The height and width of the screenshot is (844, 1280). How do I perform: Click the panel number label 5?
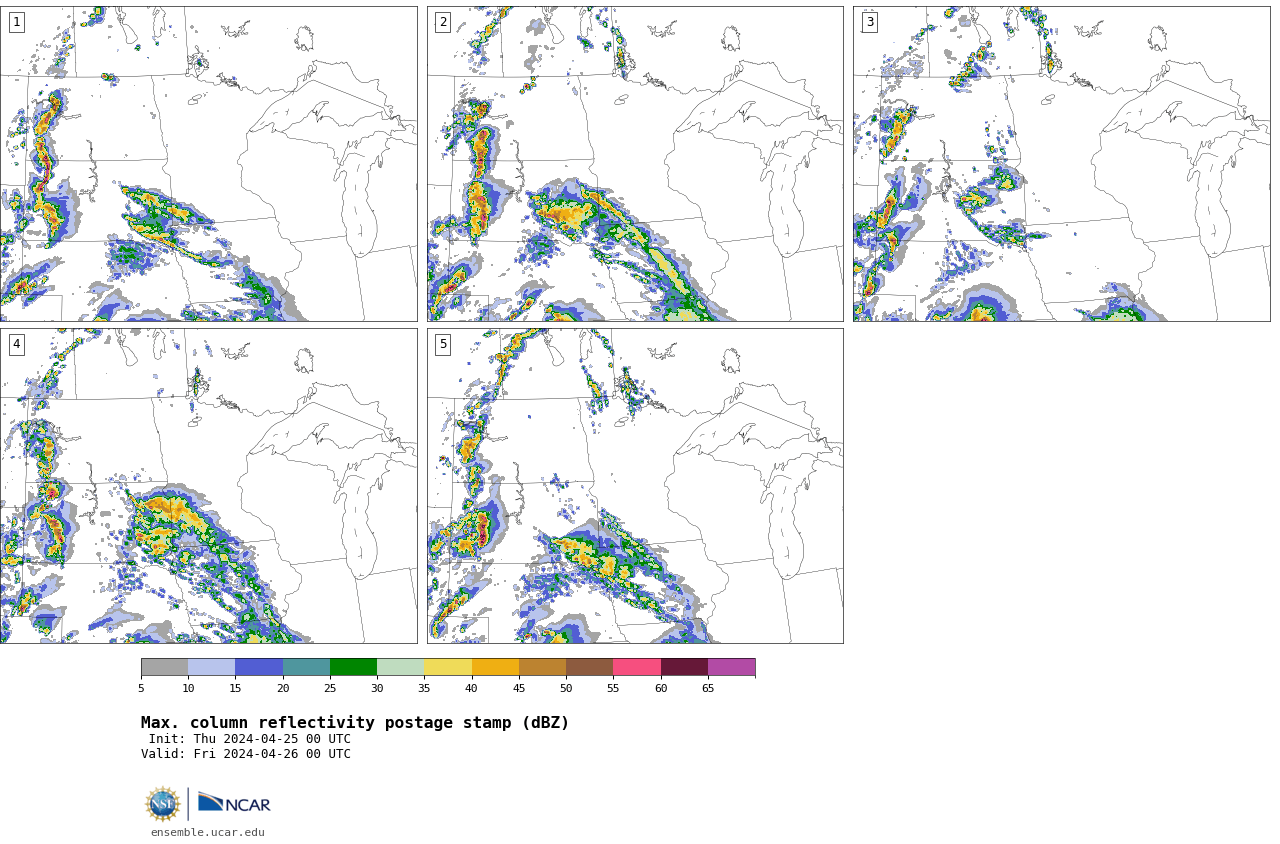(443, 344)
